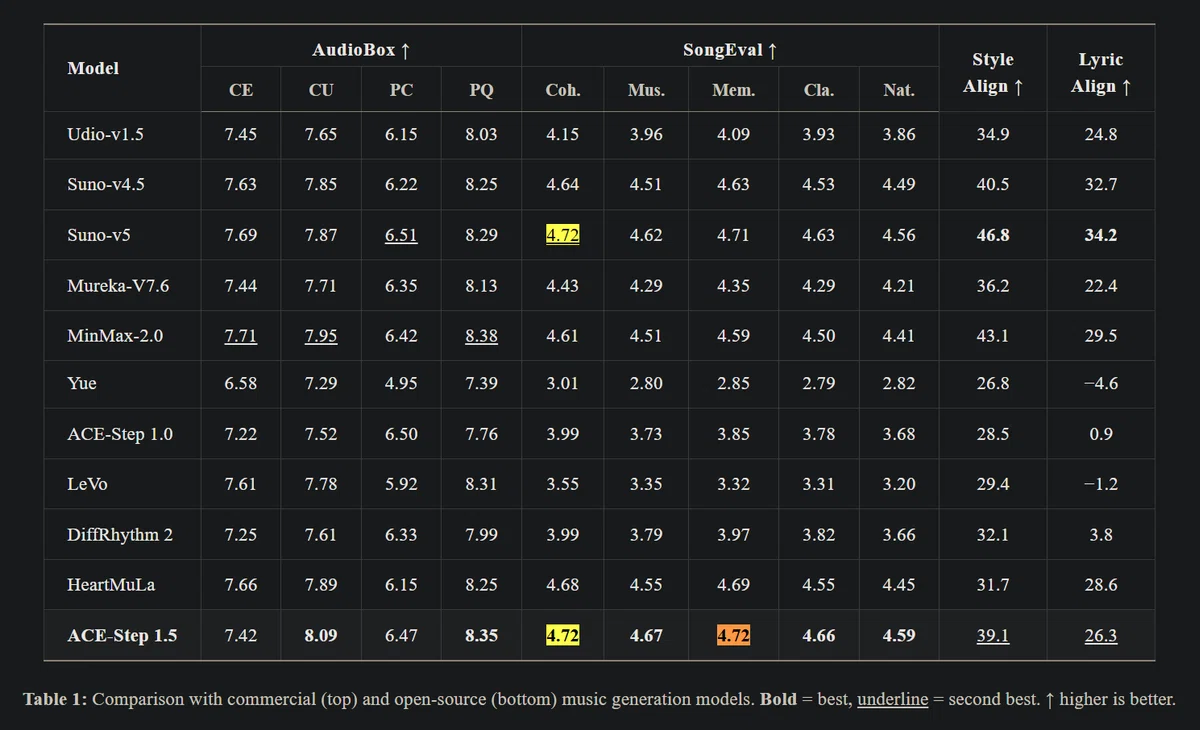Viewport: 1200px width, 730px height.
Task: Select the ACE-Step 1.5 model name
Action: [x=122, y=635]
